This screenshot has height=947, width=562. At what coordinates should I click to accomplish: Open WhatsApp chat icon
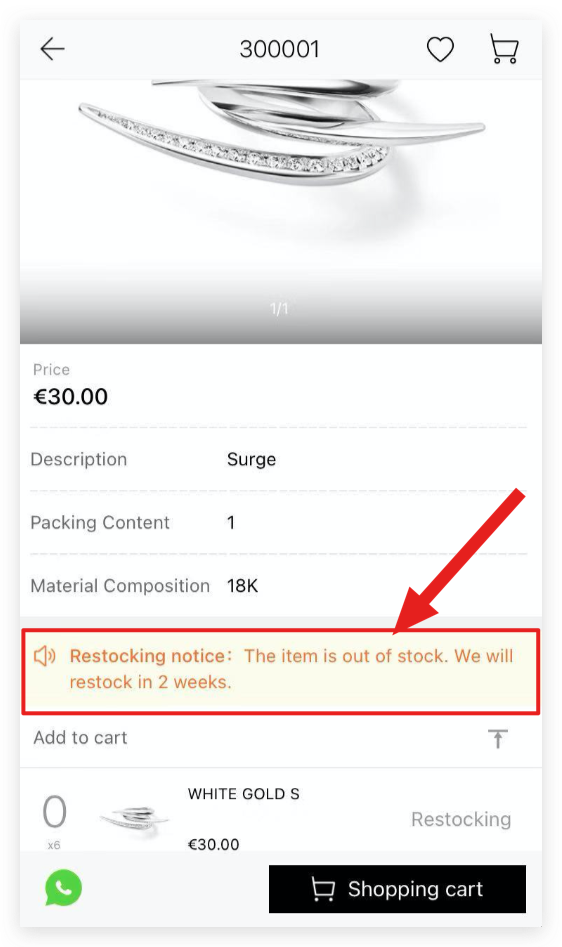pos(63,888)
